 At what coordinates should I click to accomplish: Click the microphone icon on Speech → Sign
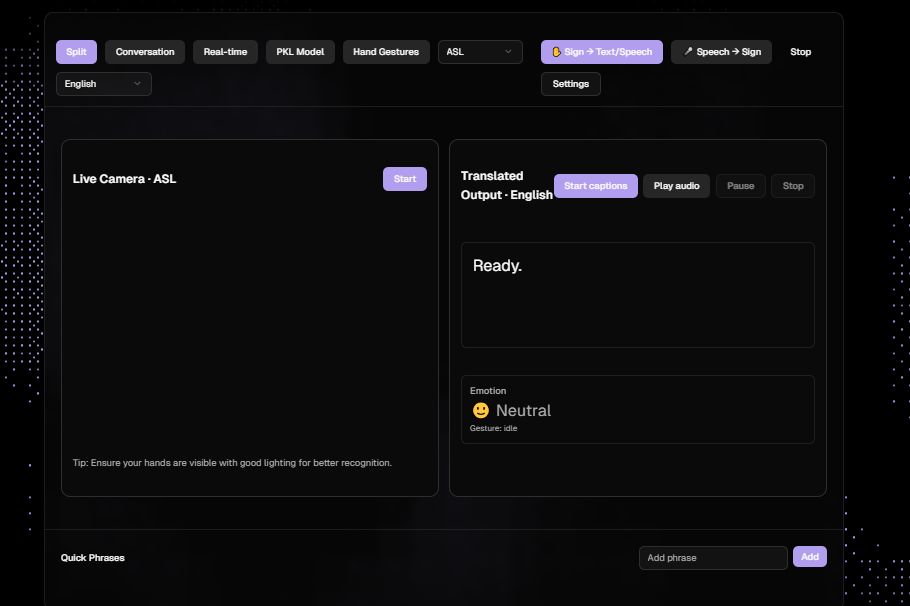coord(688,52)
